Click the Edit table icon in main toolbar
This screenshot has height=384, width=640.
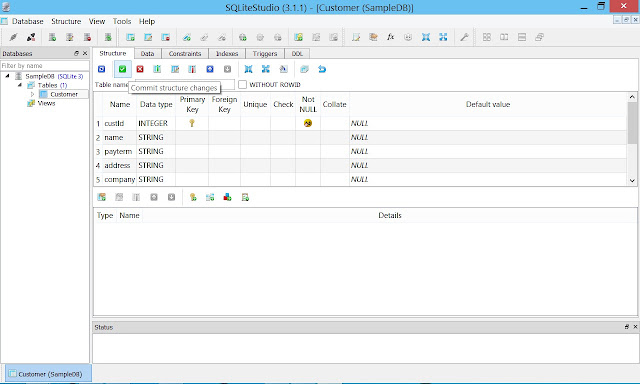pos(148,37)
